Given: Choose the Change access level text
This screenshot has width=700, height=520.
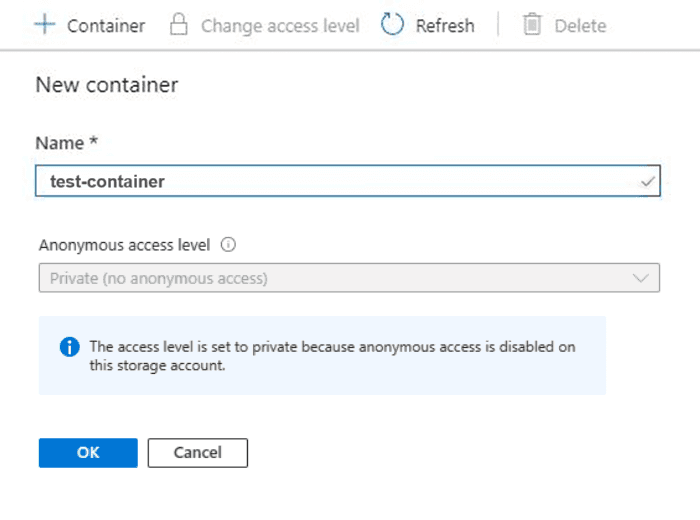Looking at the screenshot, I should pyautogui.click(x=280, y=26).
